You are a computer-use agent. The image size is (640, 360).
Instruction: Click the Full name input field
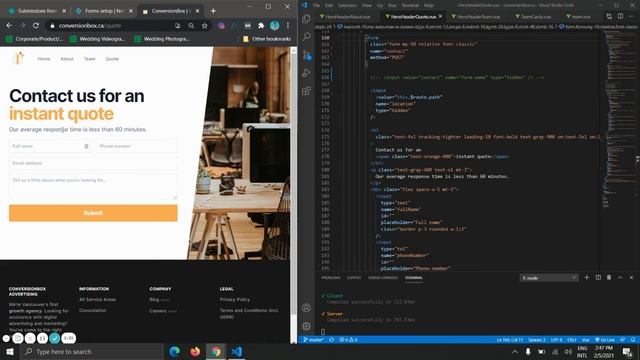[x=50, y=146]
